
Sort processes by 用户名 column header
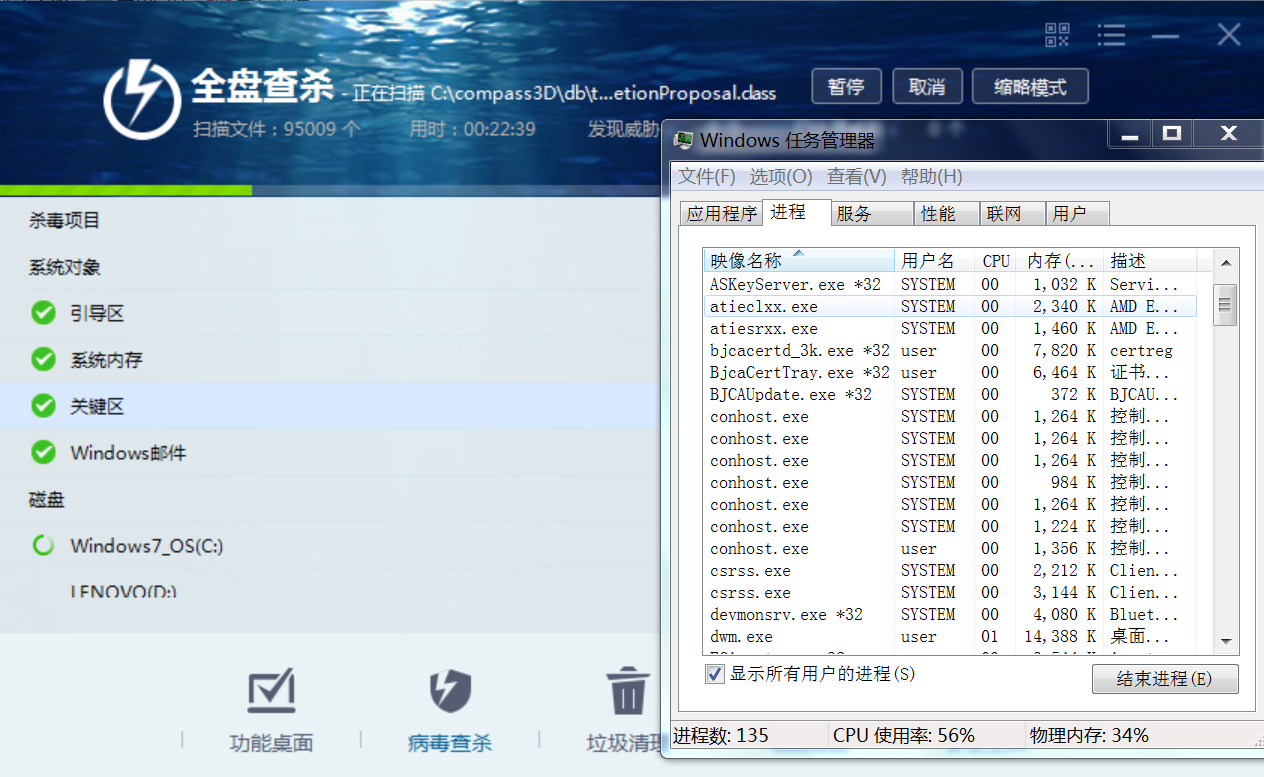point(934,260)
